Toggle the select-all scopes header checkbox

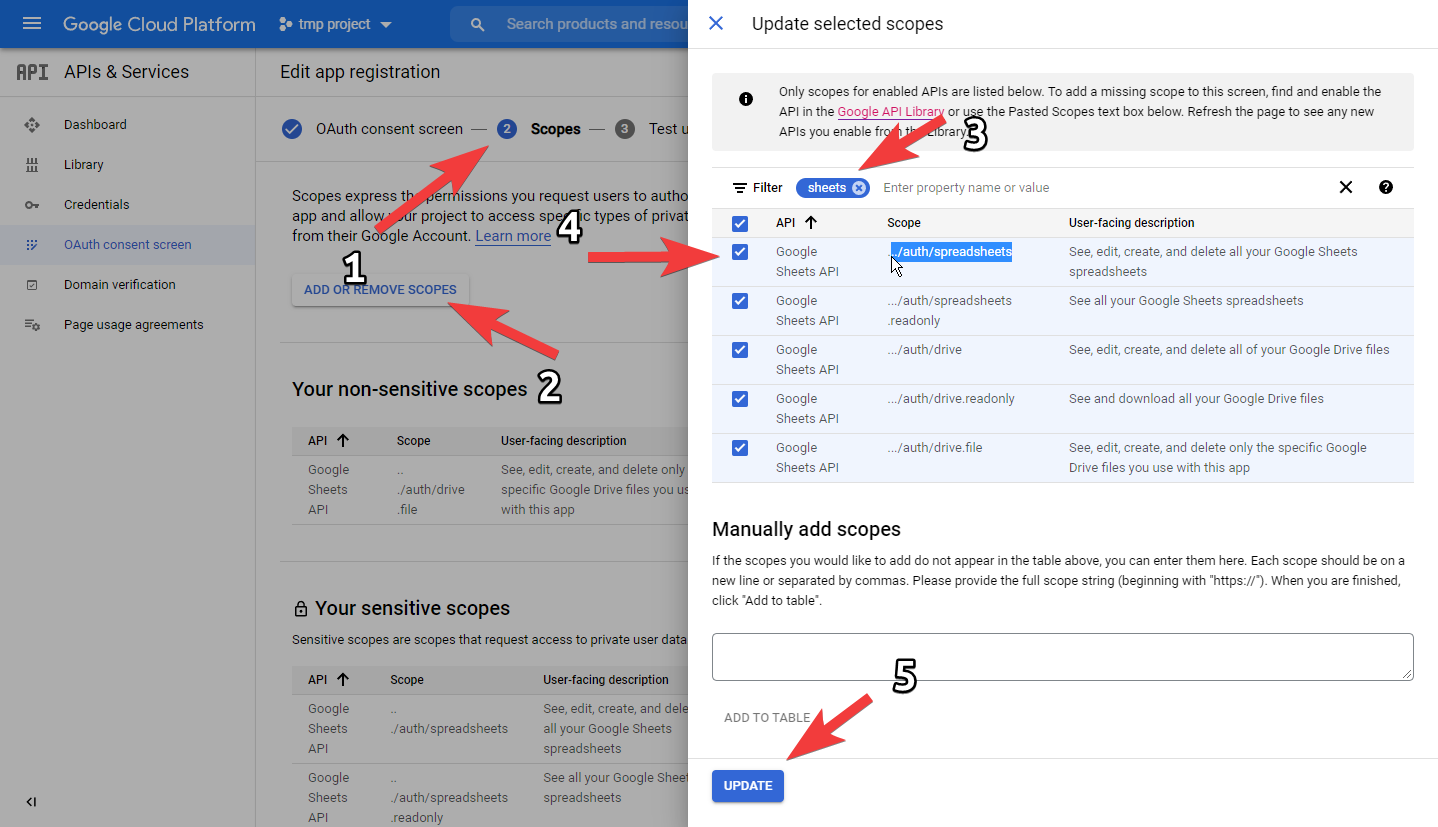740,223
